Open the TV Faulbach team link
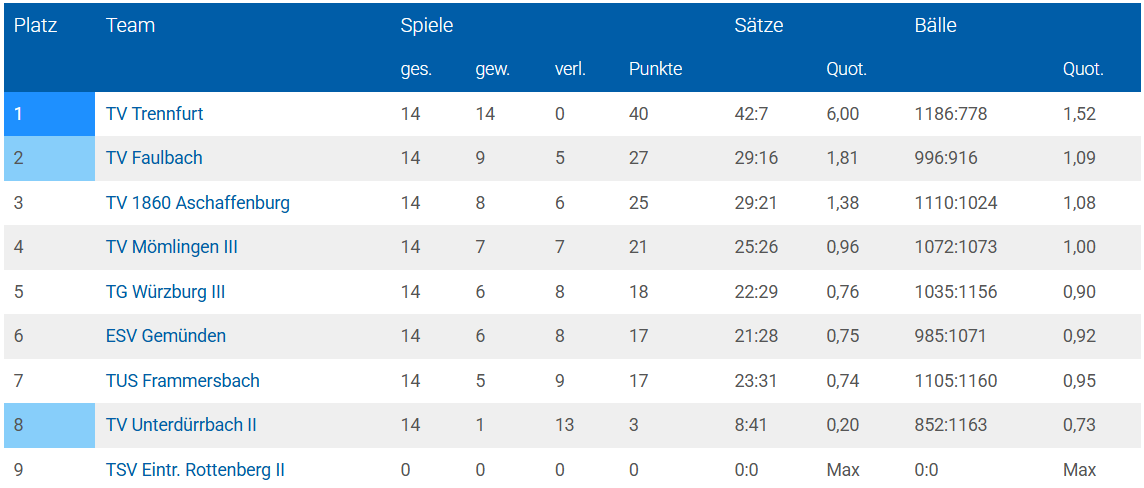 pos(152,158)
